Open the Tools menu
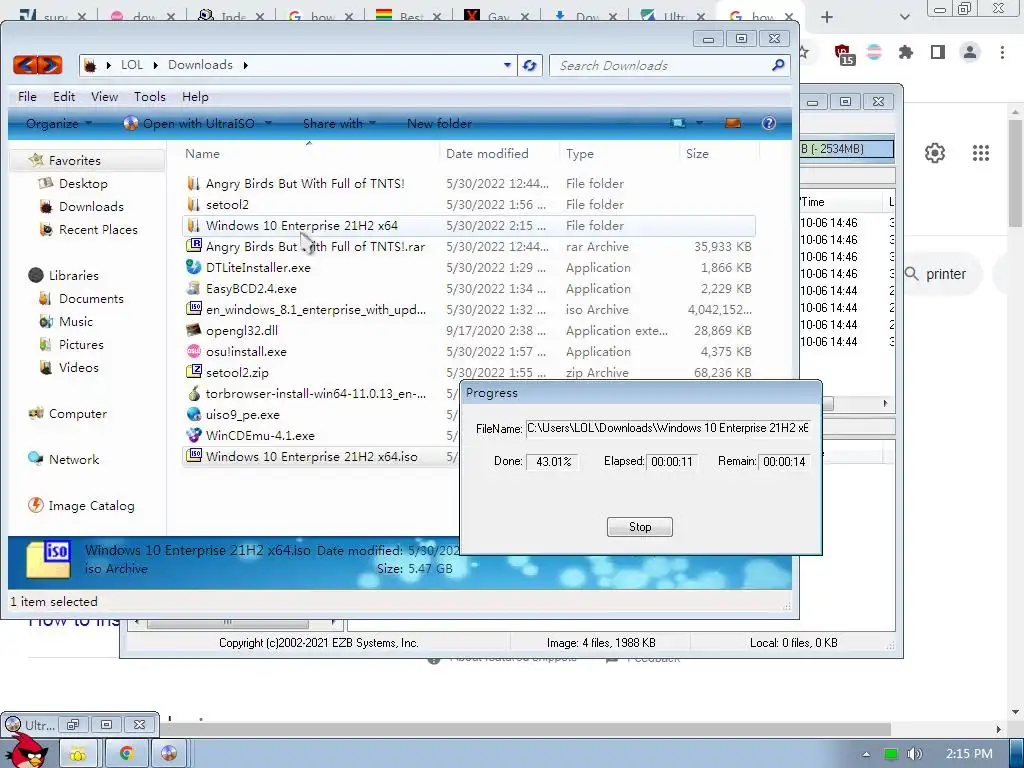Viewport: 1024px width, 768px height. tap(150, 97)
